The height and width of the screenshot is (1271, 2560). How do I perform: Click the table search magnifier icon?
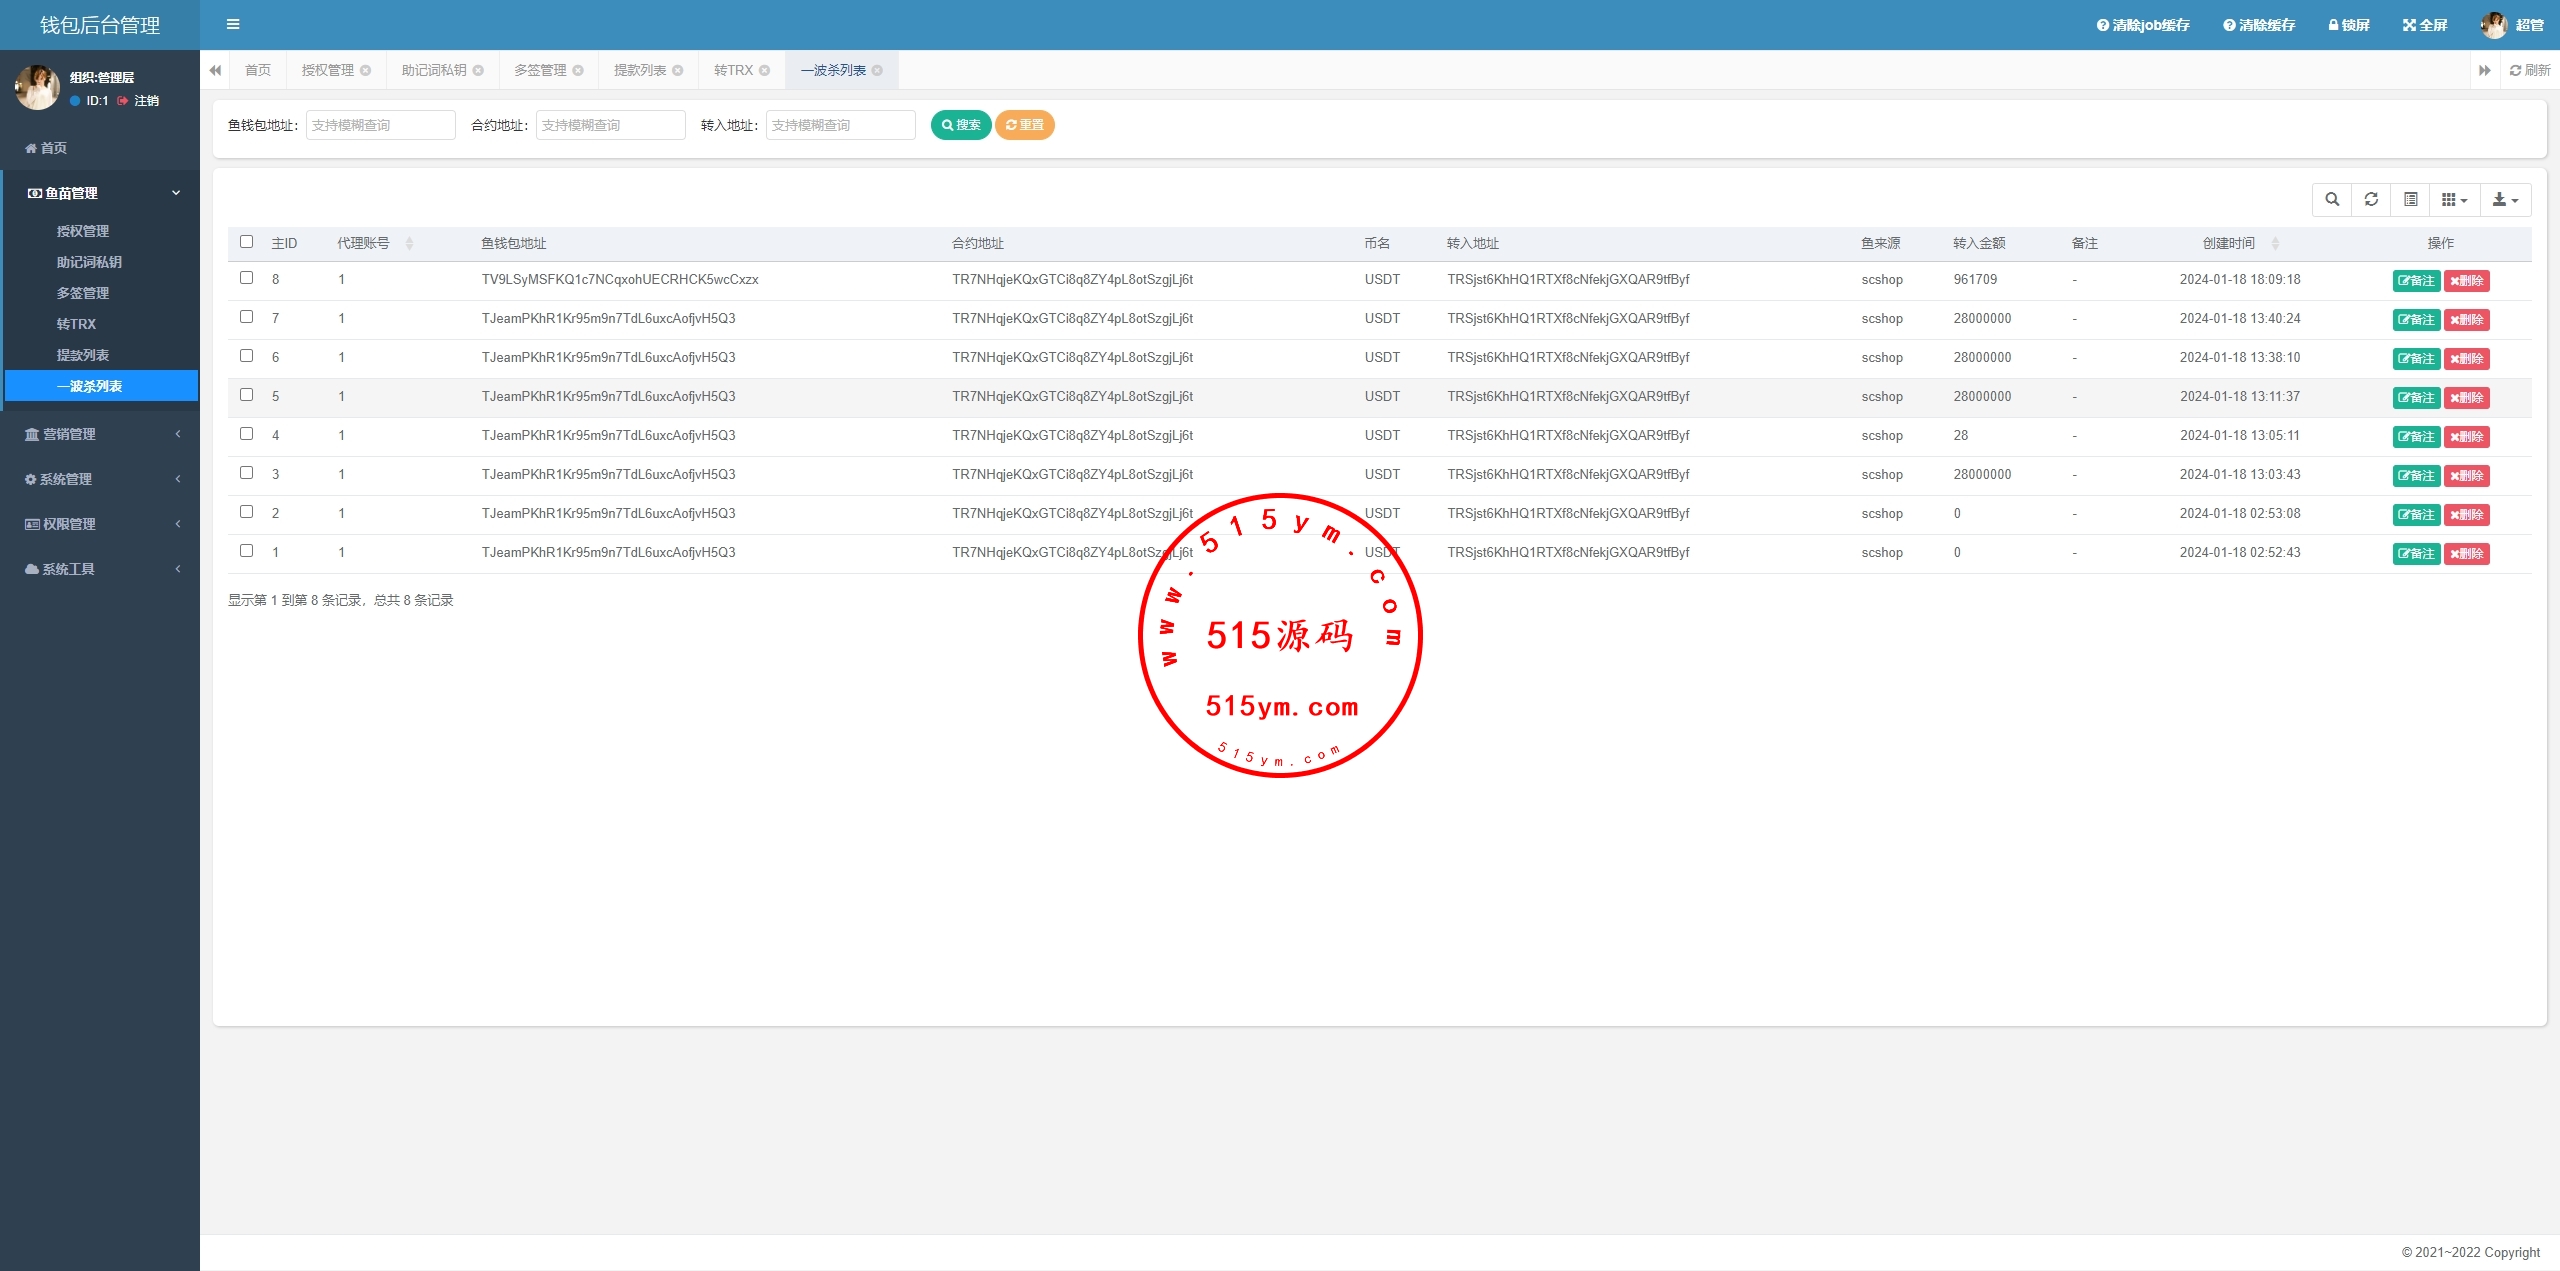2332,200
